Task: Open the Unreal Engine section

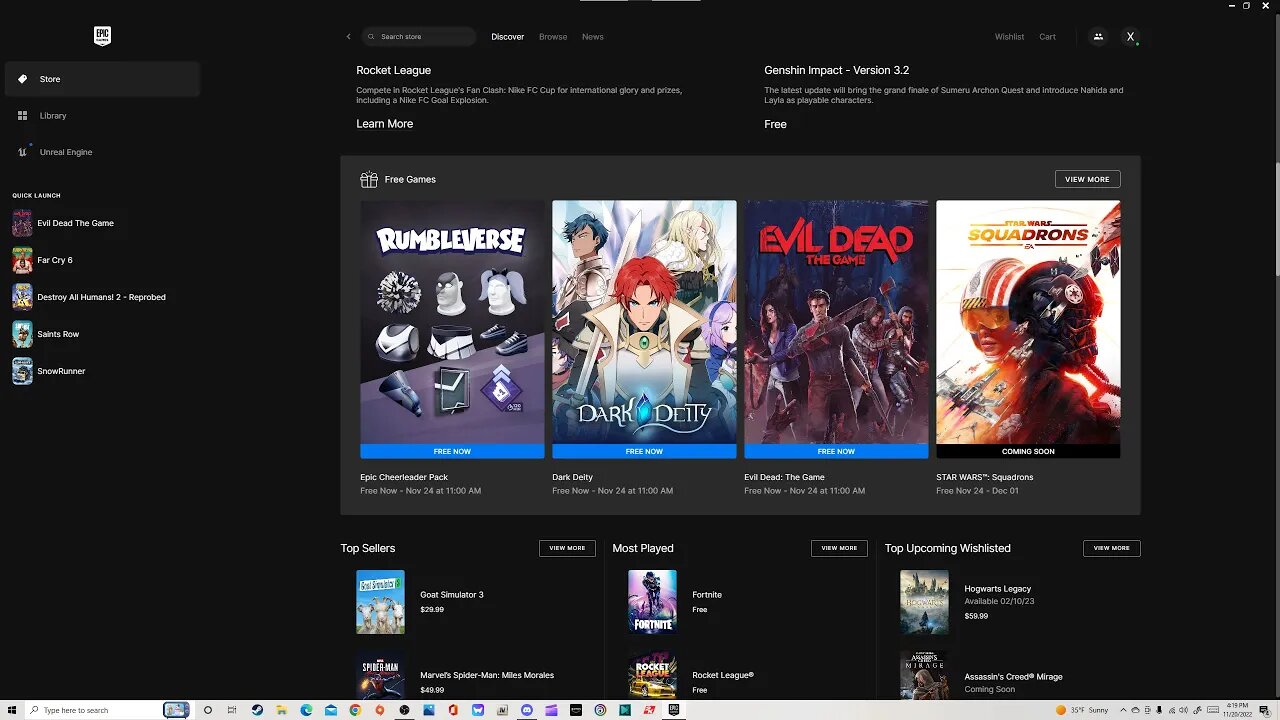Action: (102, 152)
